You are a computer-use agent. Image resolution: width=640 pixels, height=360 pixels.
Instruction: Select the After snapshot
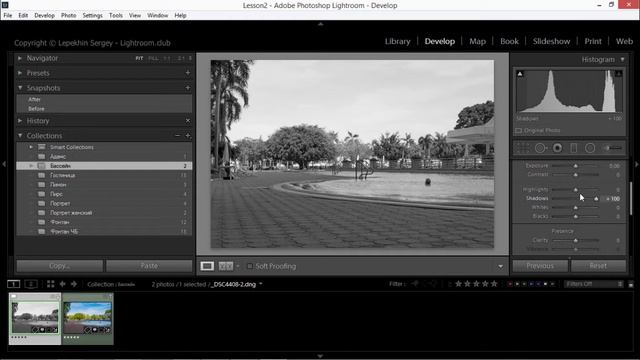click(34, 100)
